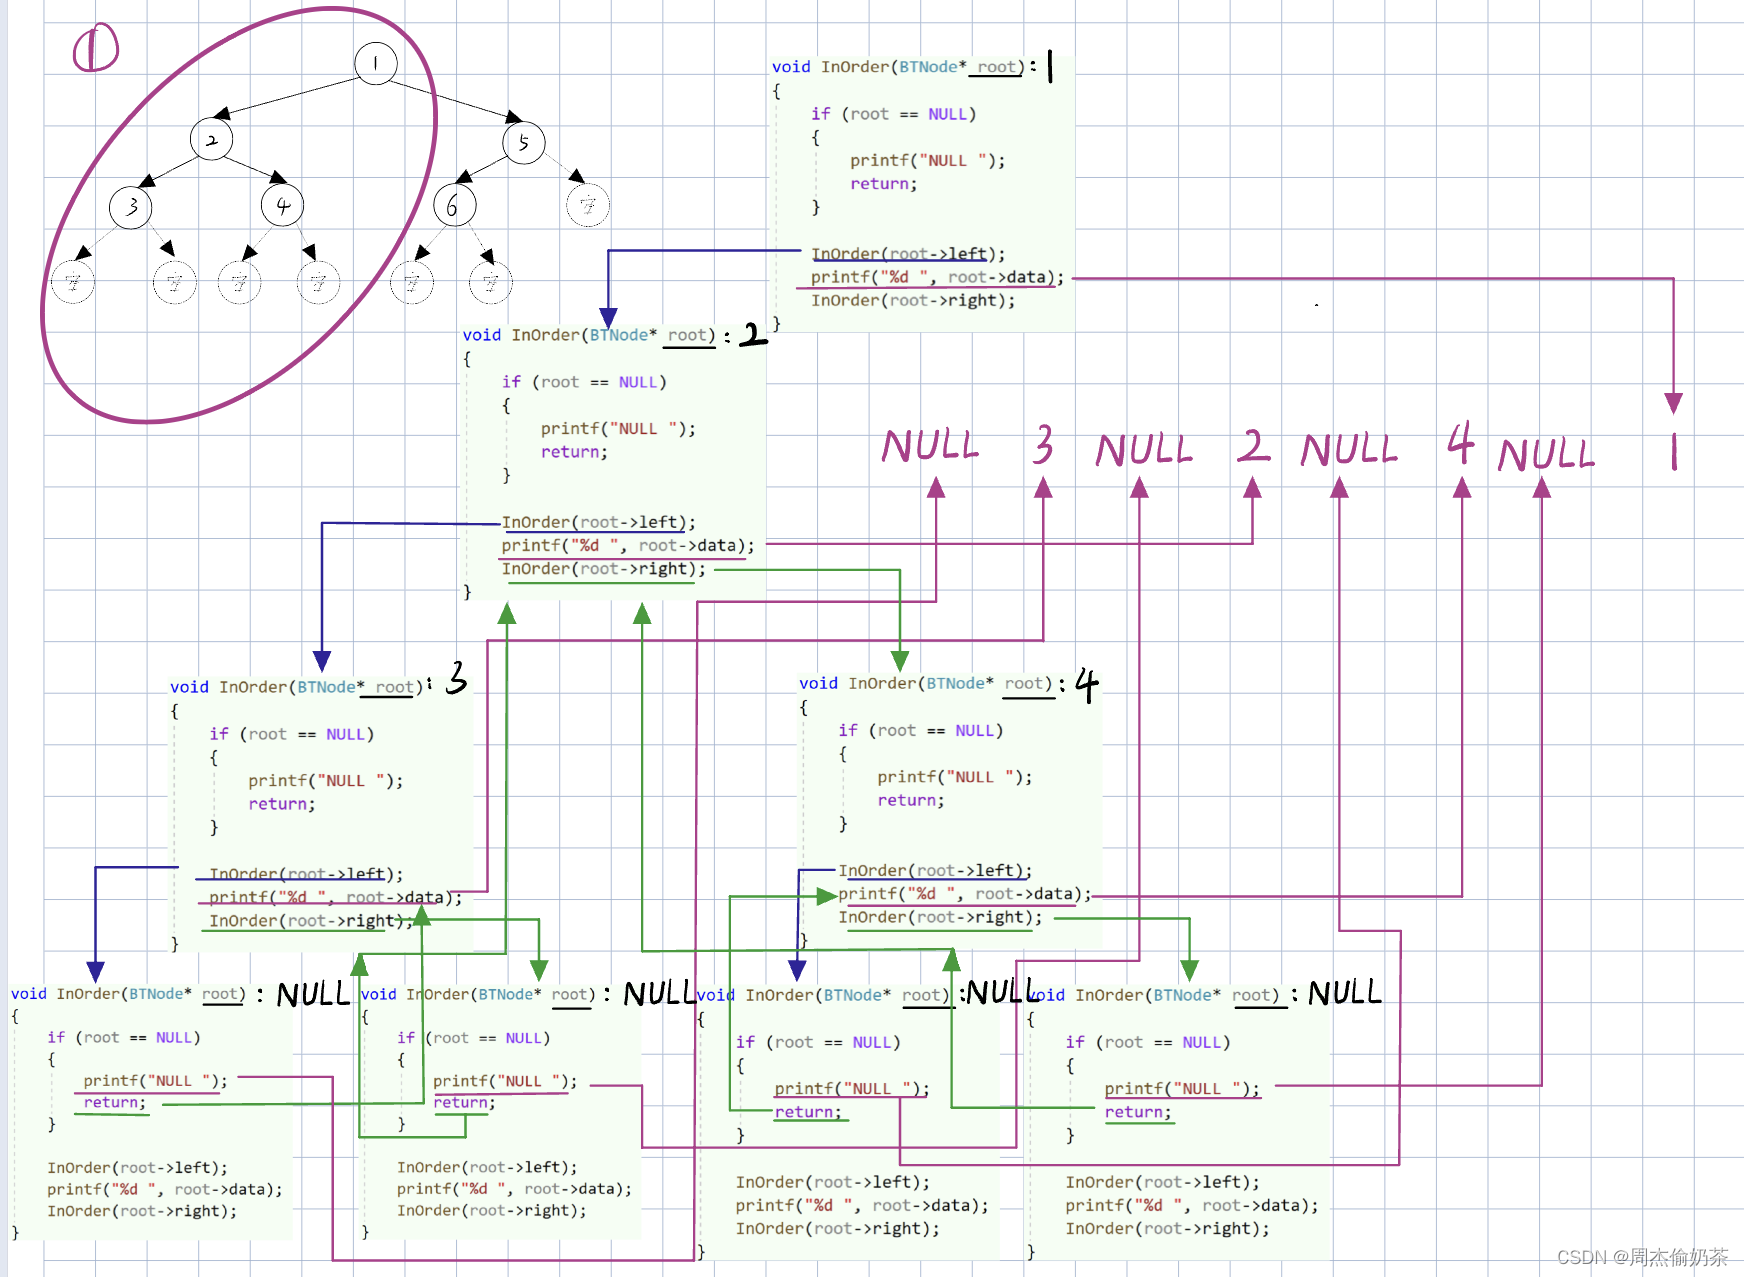This screenshot has height=1277, width=1744.
Task: Click handwritten label 4 beside function header
Action: click(x=1087, y=685)
